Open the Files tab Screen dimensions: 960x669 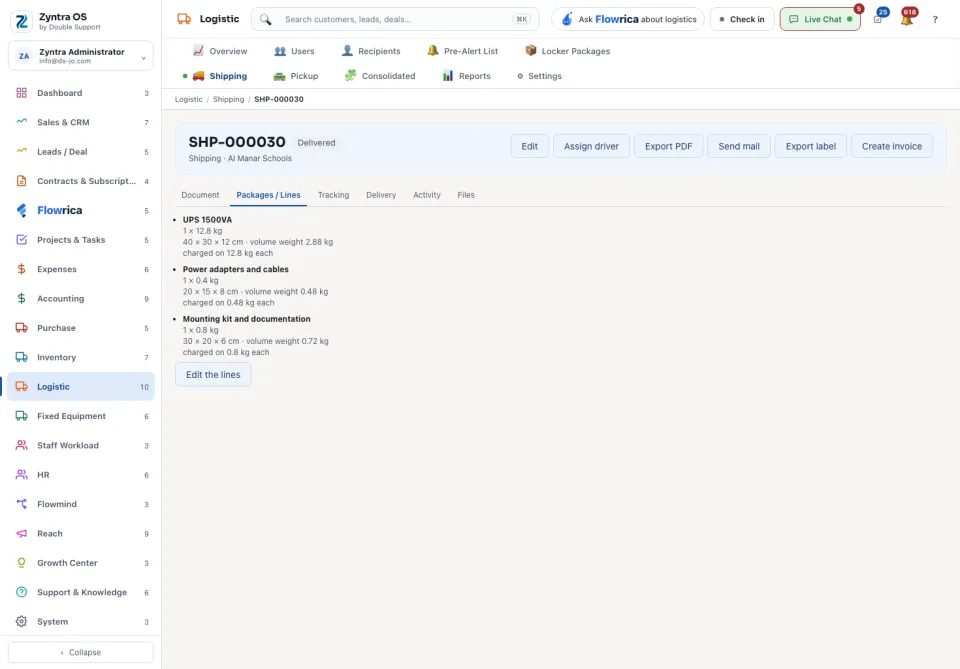(466, 195)
